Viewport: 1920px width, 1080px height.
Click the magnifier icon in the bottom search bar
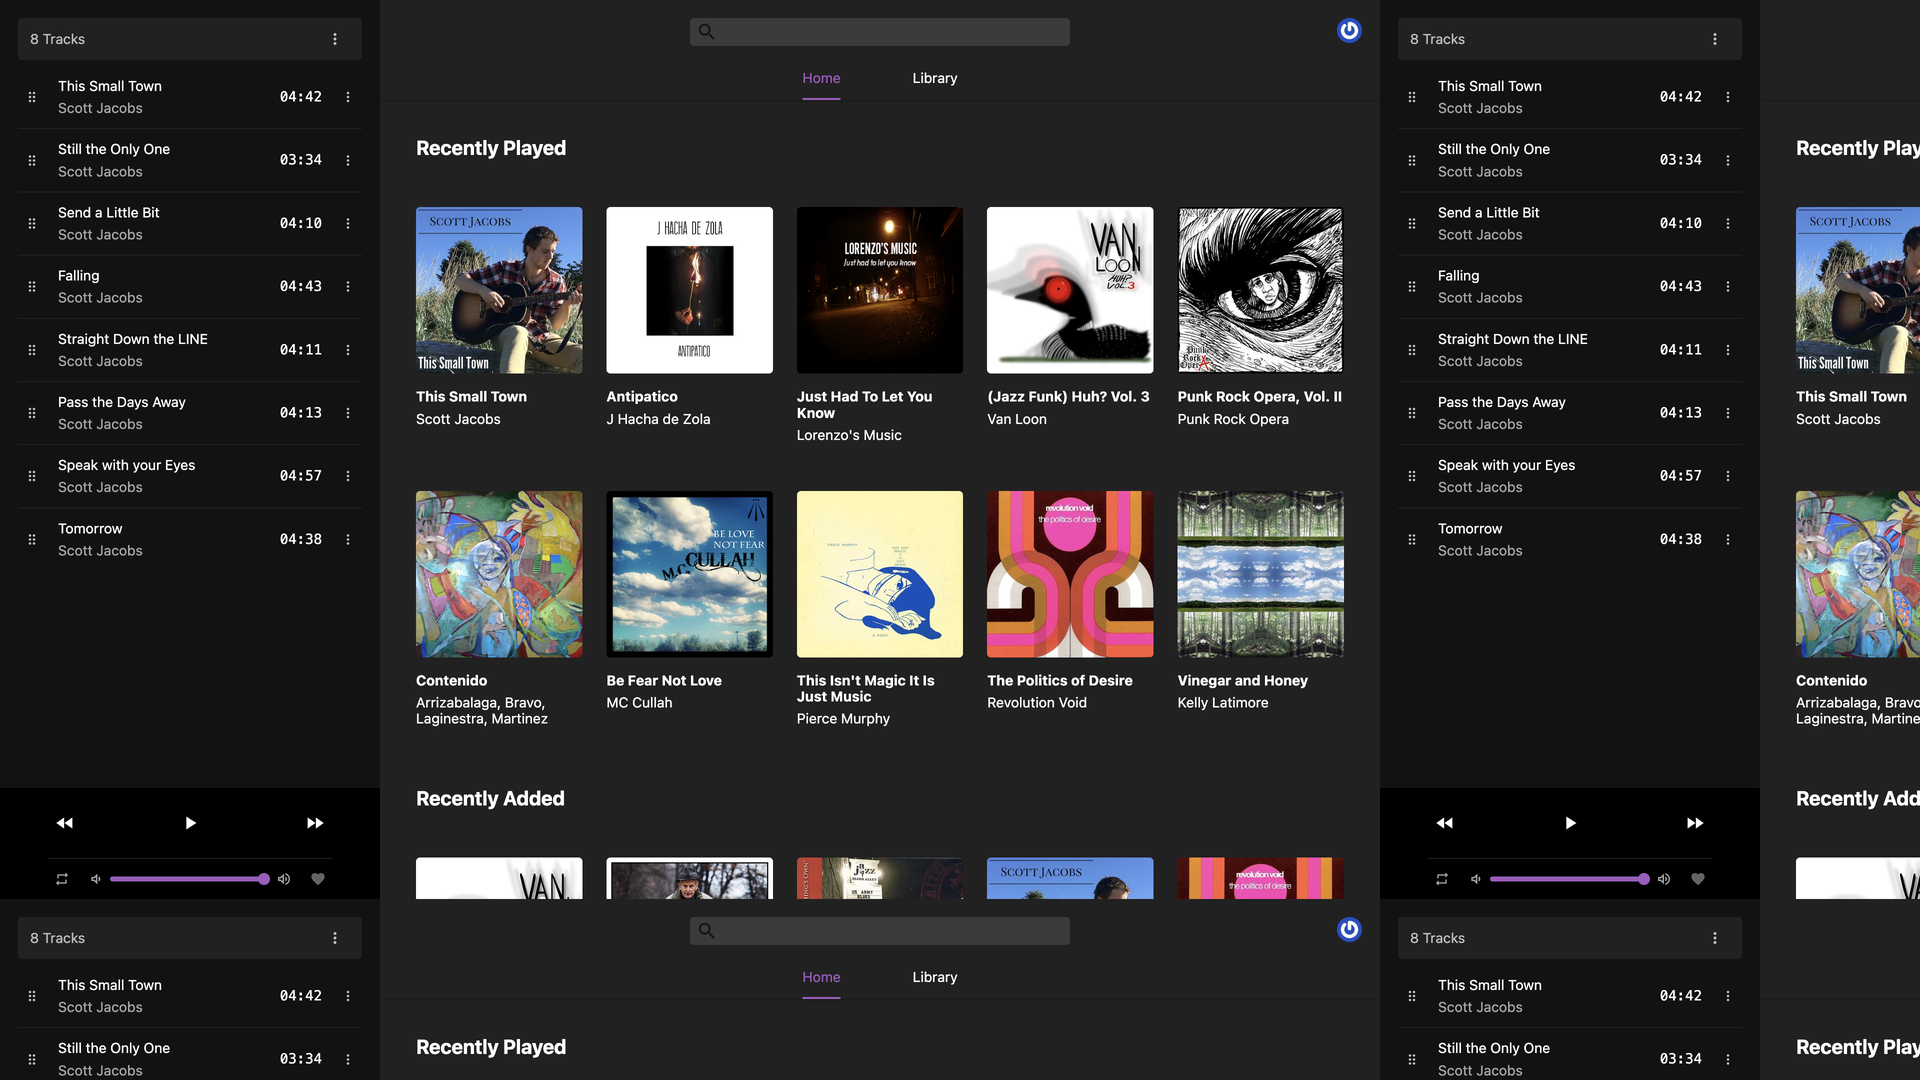(x=706, y=931)
